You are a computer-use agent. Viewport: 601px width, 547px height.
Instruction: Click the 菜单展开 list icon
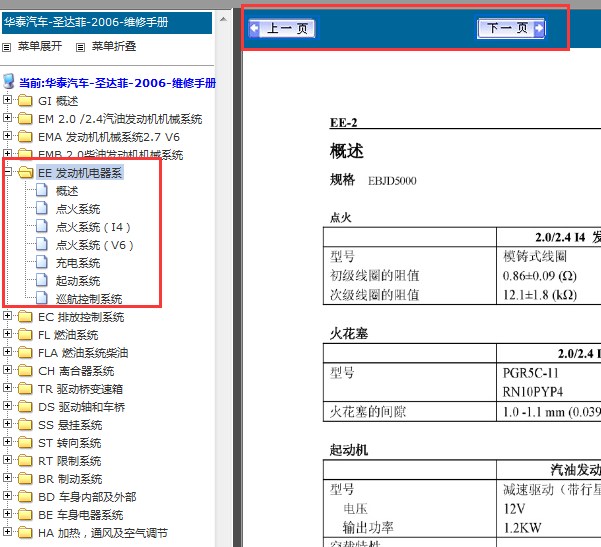[7, 48]
